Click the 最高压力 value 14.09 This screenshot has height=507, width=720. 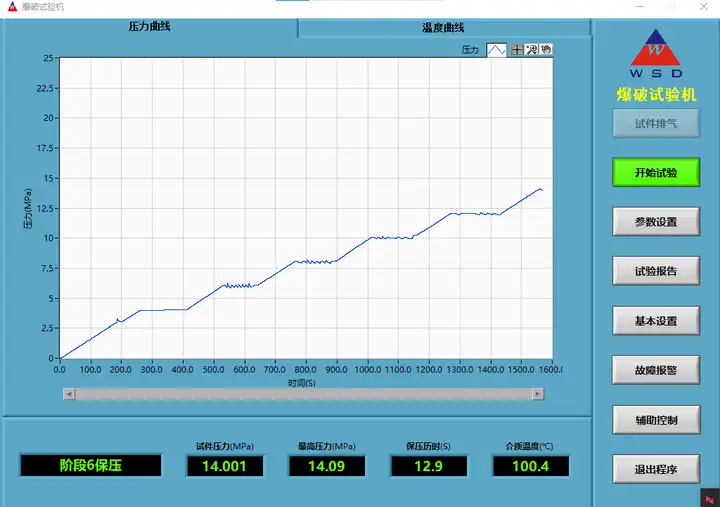click(x=326, y=466)
